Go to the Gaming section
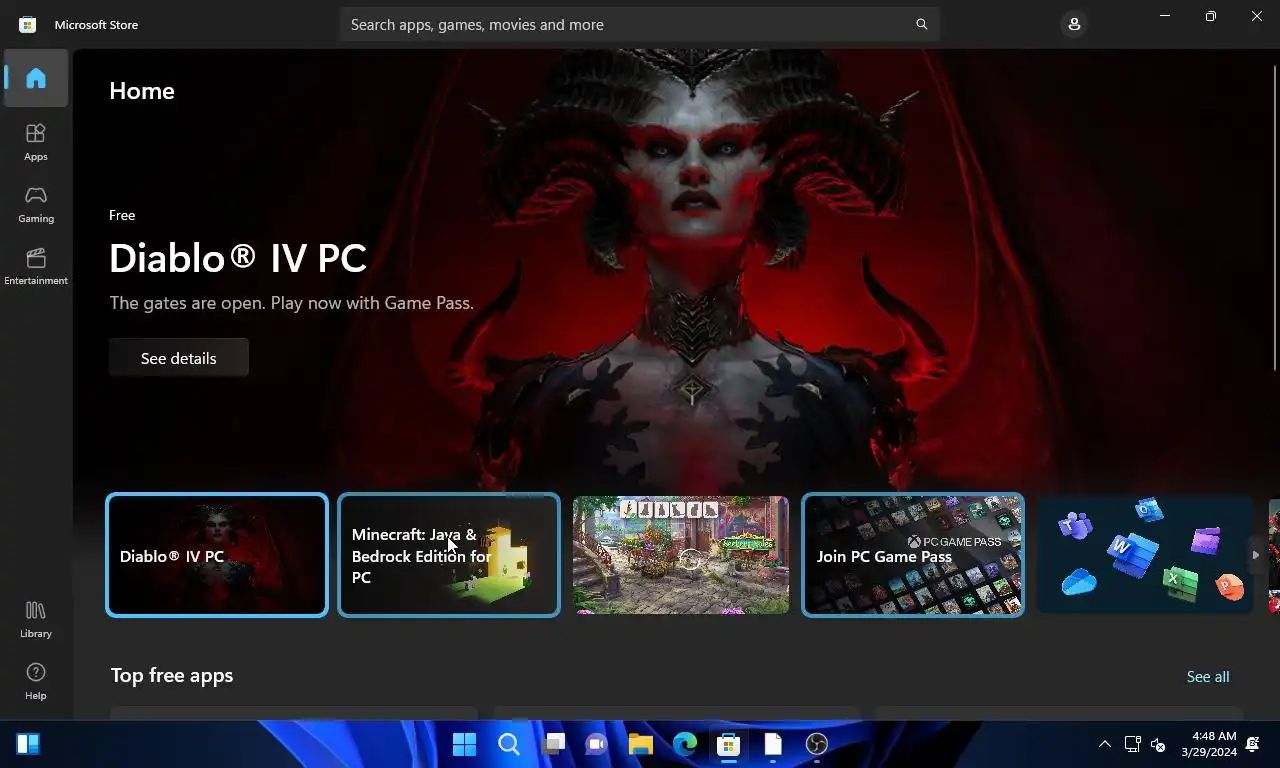The width and height of the screenshot is (1280, 768). tap(36, 204)
